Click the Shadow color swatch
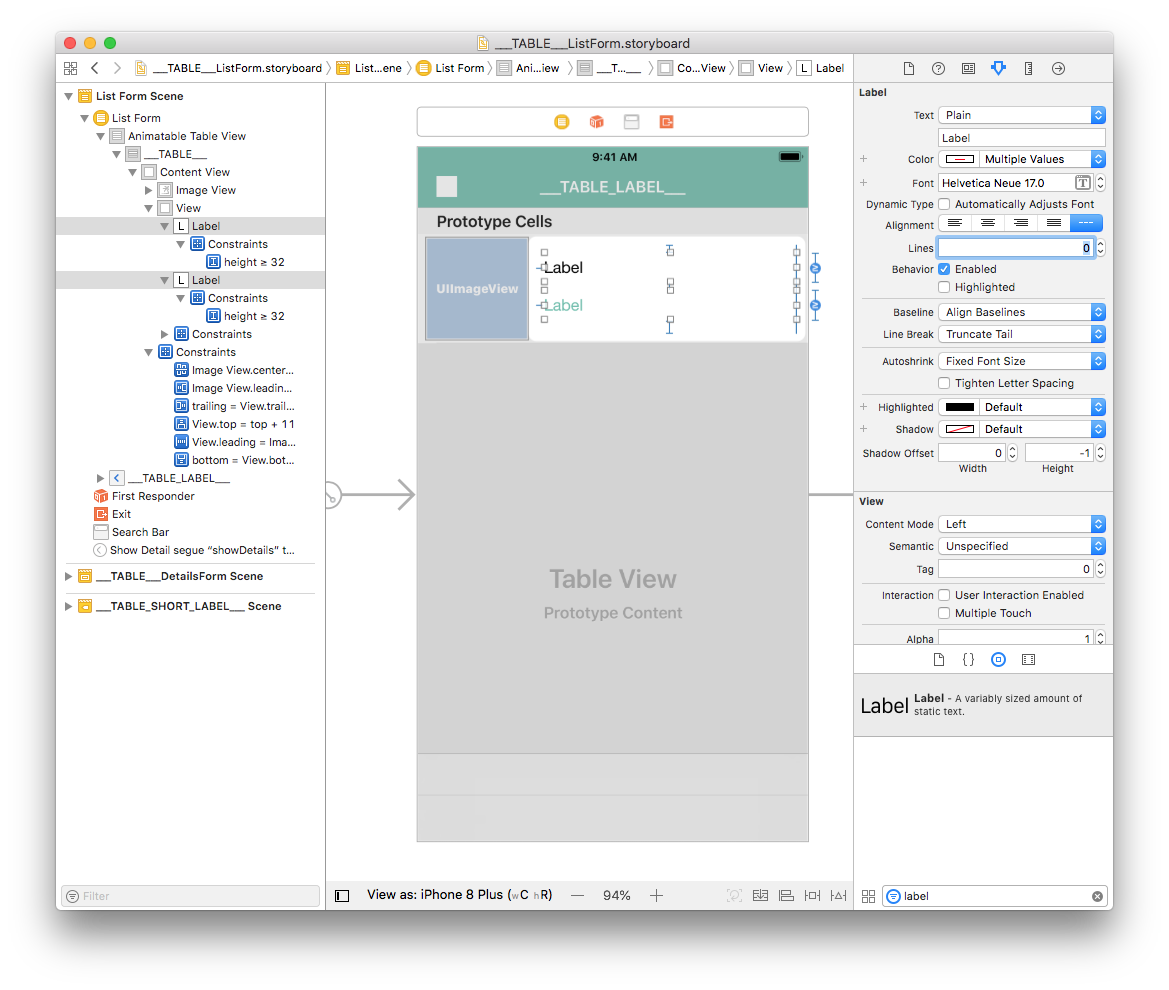Viewport: 1169px width, 990px height. point(960,429)
